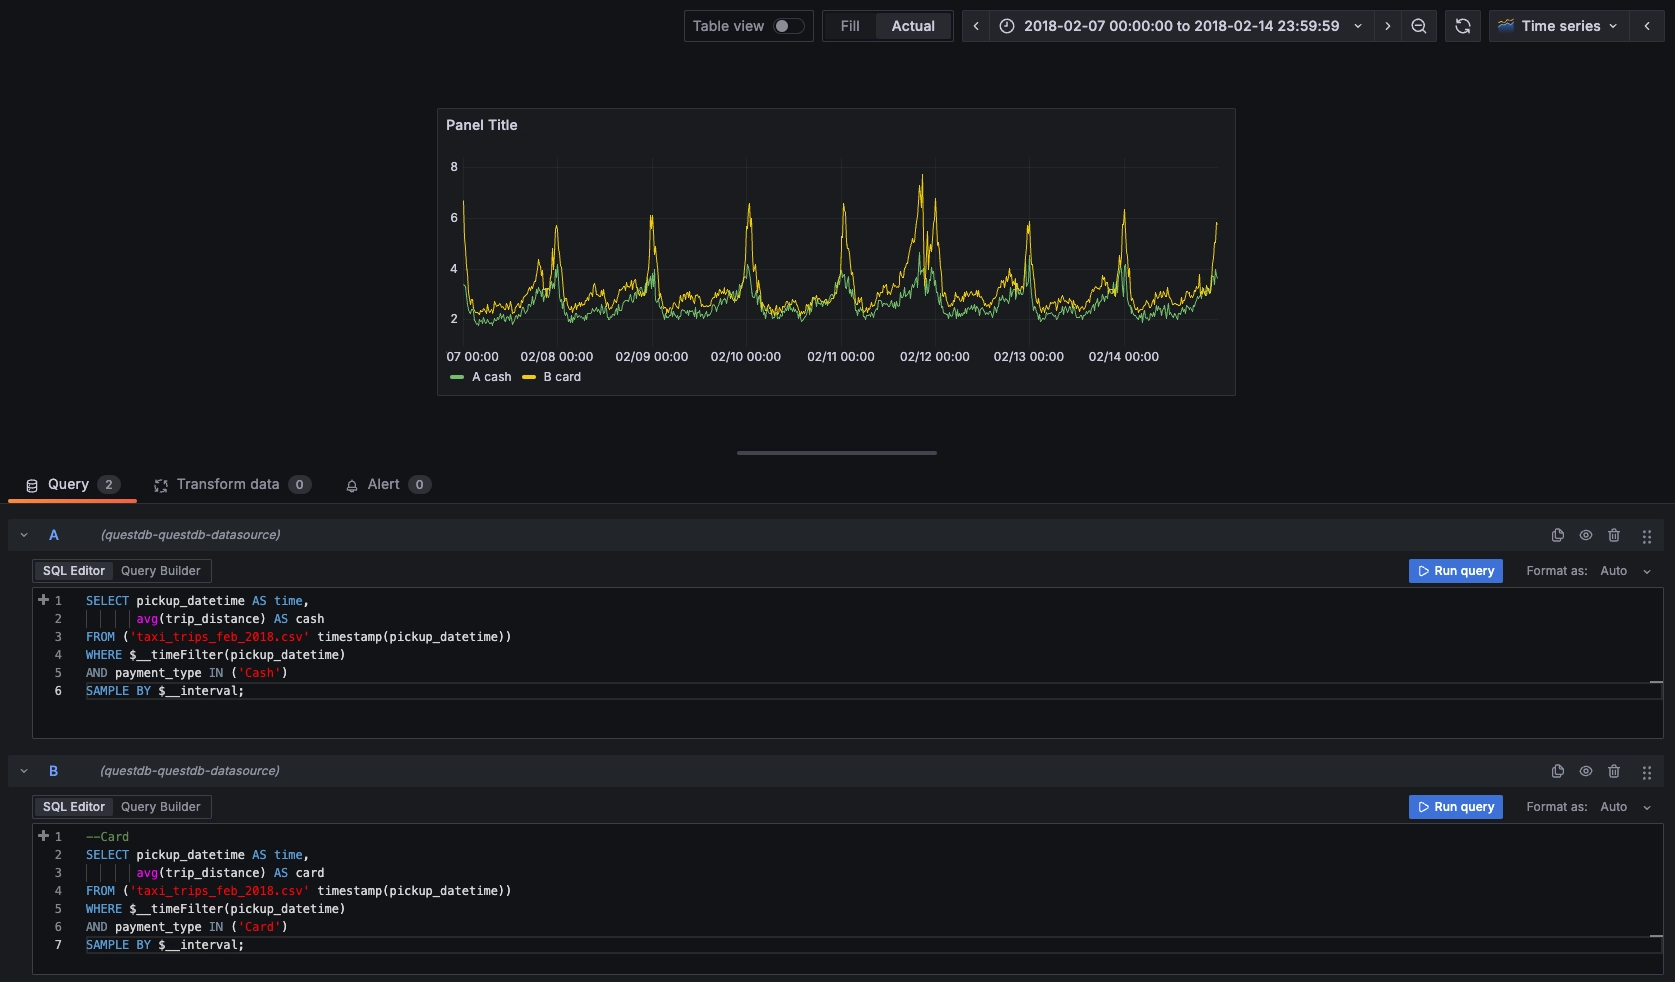This screenshot has width=1675, height=982.
Task: Switch to the Transform data tab
Action: (232, 484)
